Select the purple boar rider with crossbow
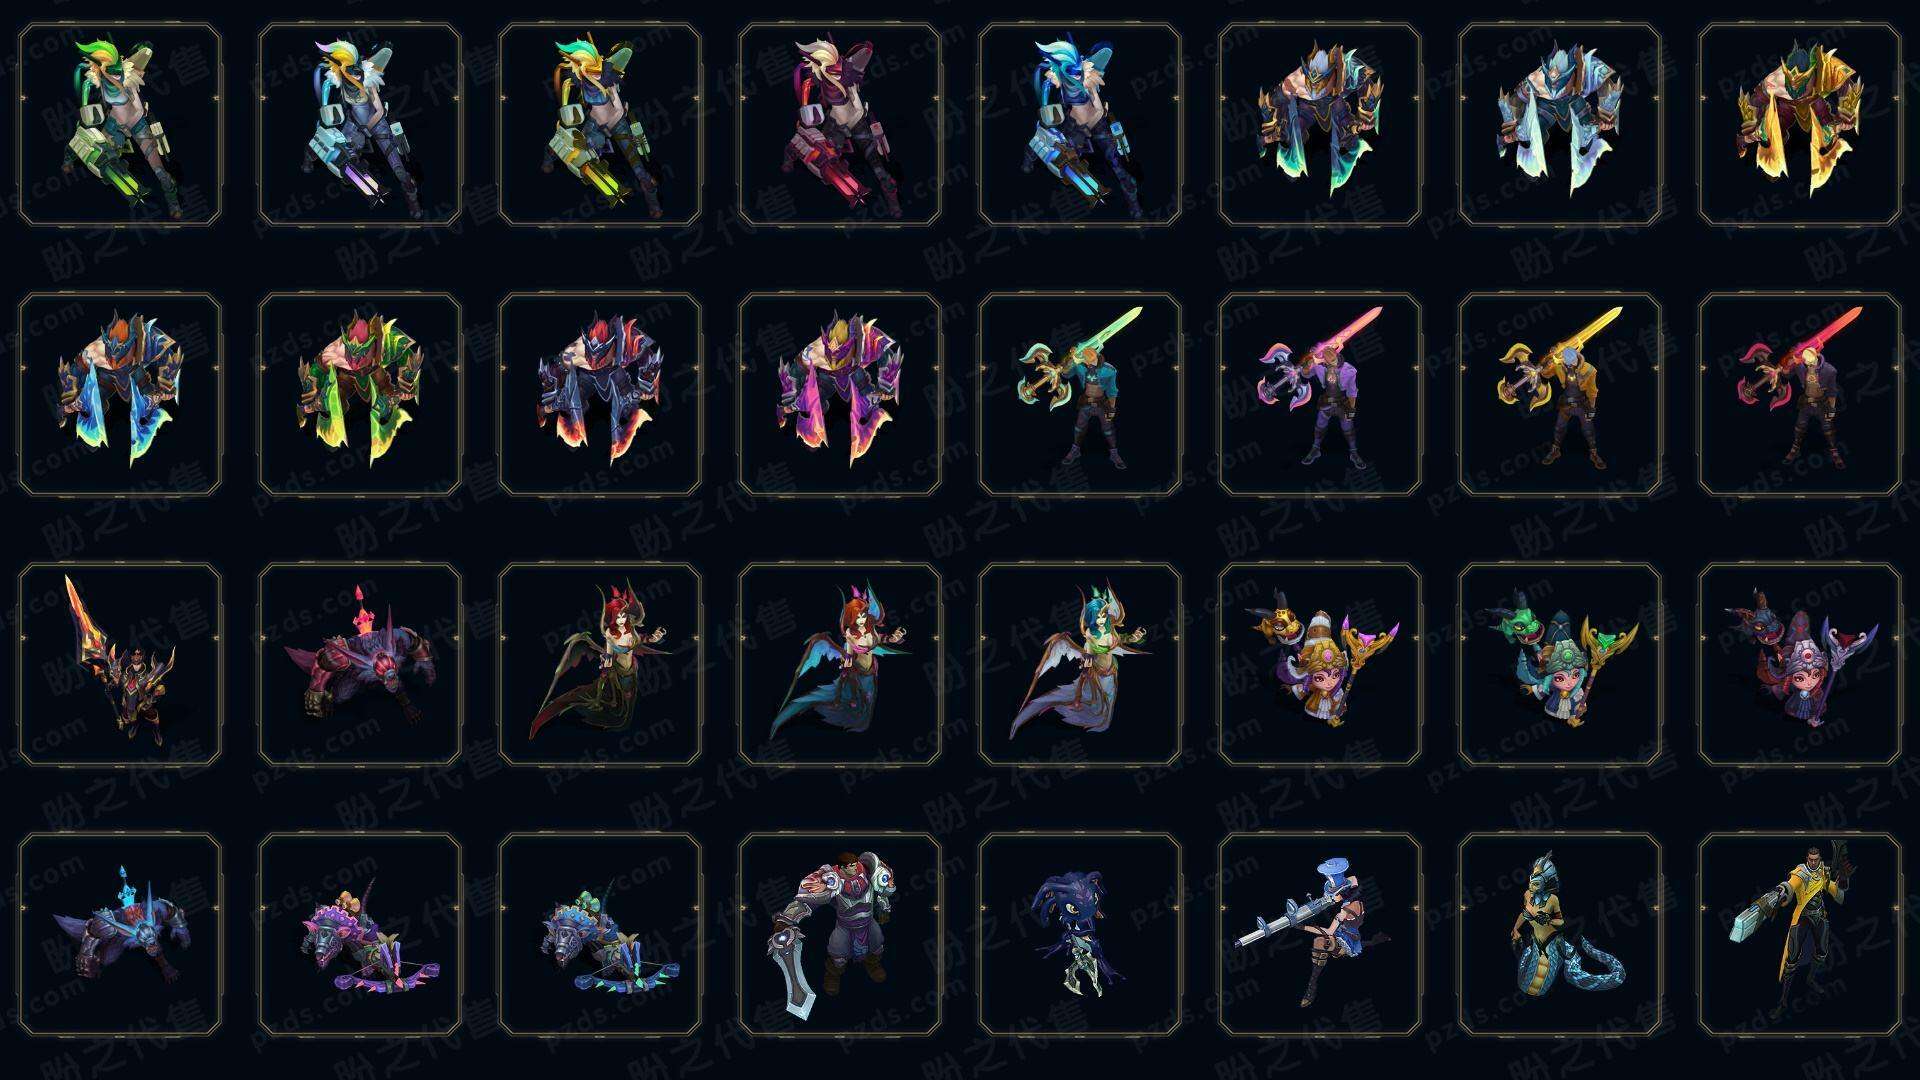 click(360, 934)
